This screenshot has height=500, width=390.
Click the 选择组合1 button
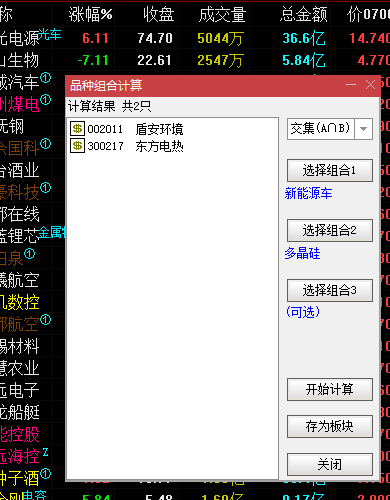(330, 171)
